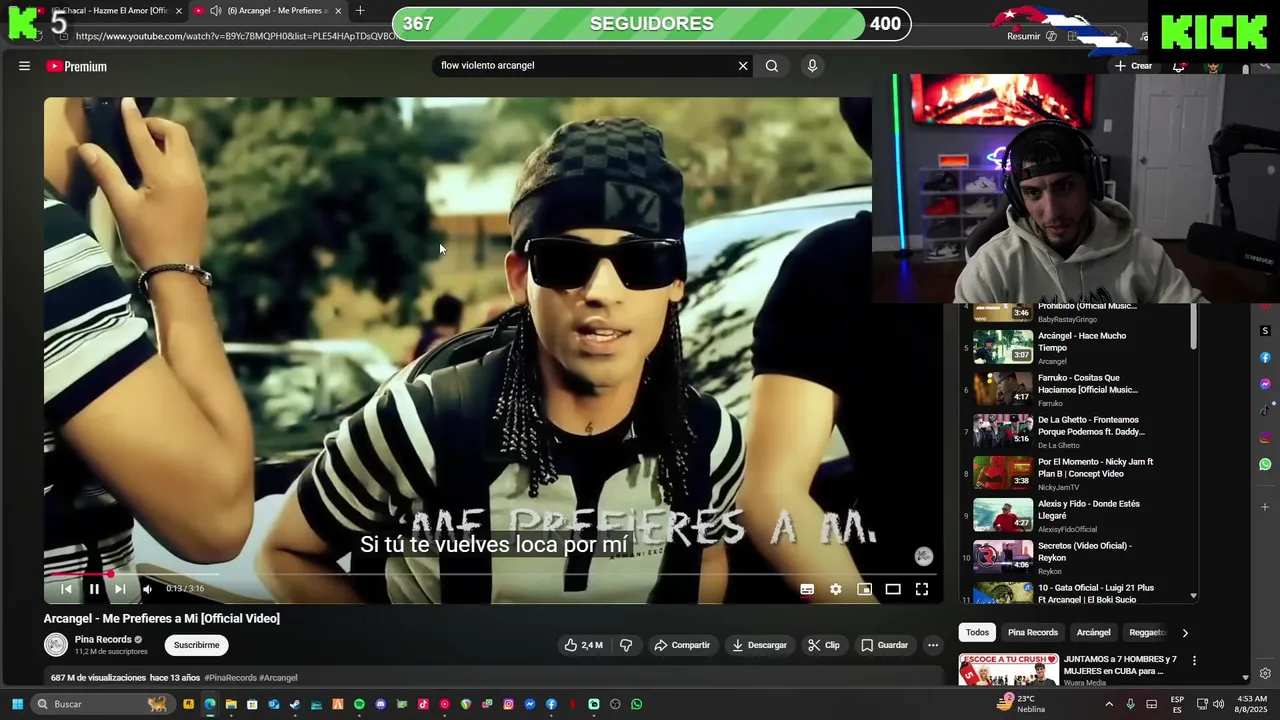
Task: Skip to the next video
Action: [120, 589]
